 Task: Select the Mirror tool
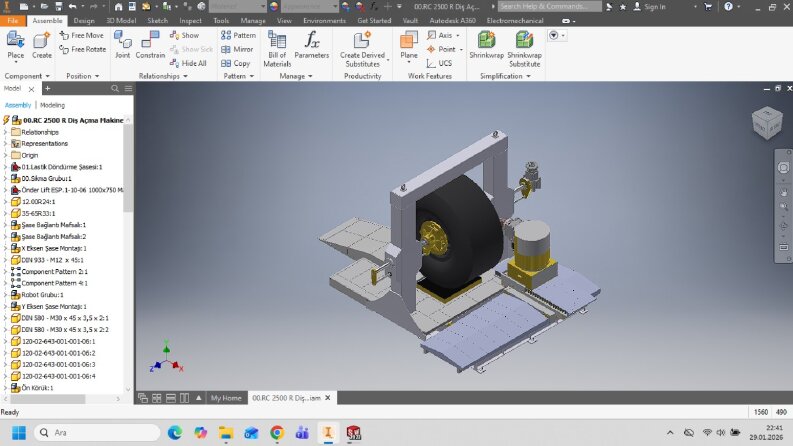coord(237,49)
